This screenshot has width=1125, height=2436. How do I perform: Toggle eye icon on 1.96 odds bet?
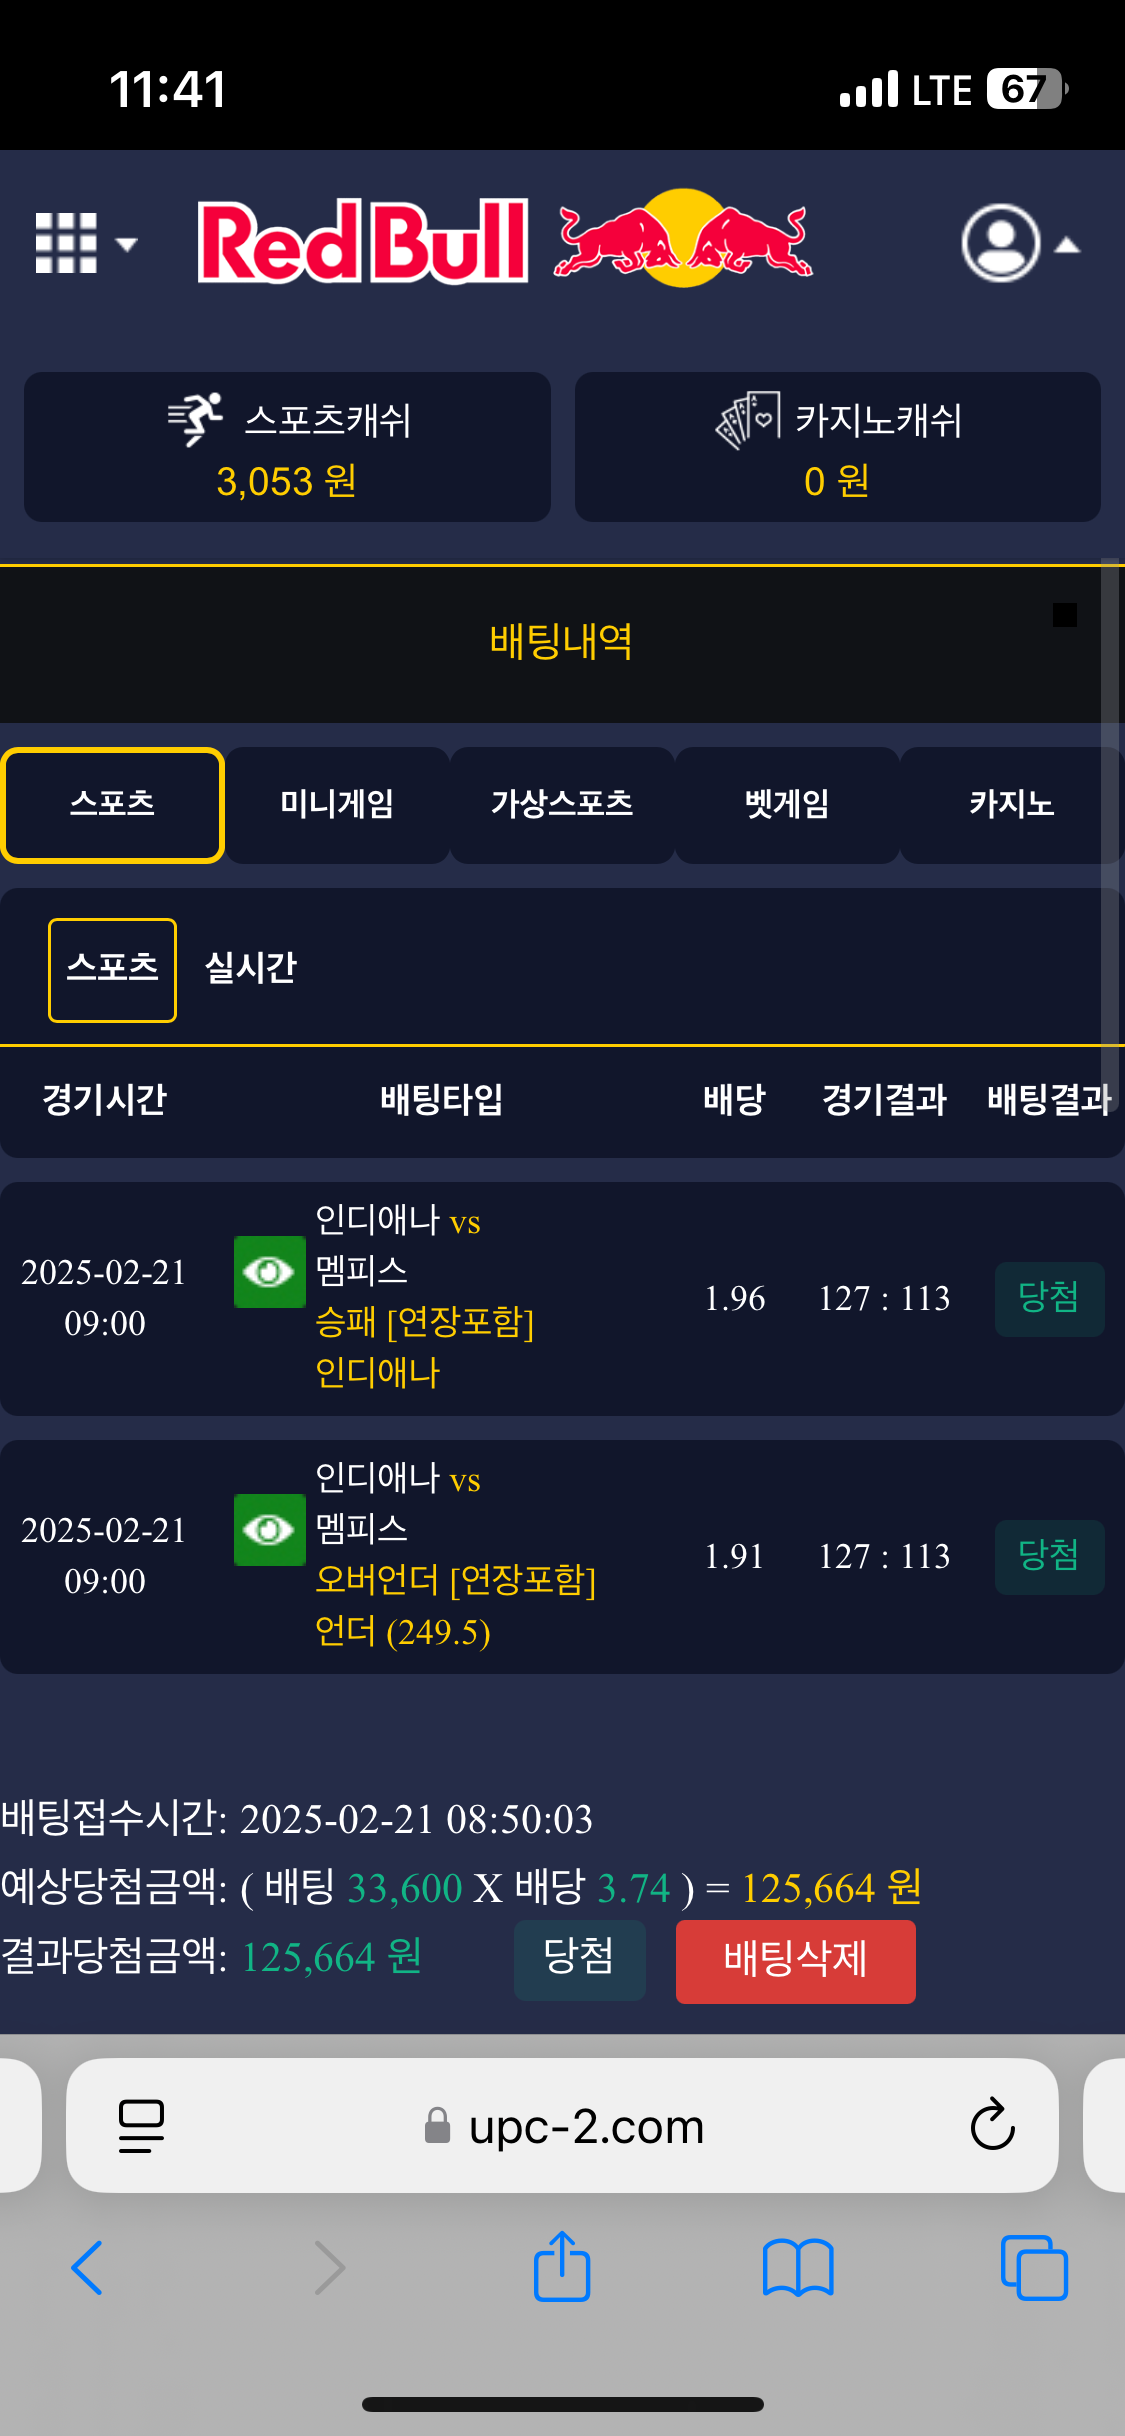coord(269,1272)
